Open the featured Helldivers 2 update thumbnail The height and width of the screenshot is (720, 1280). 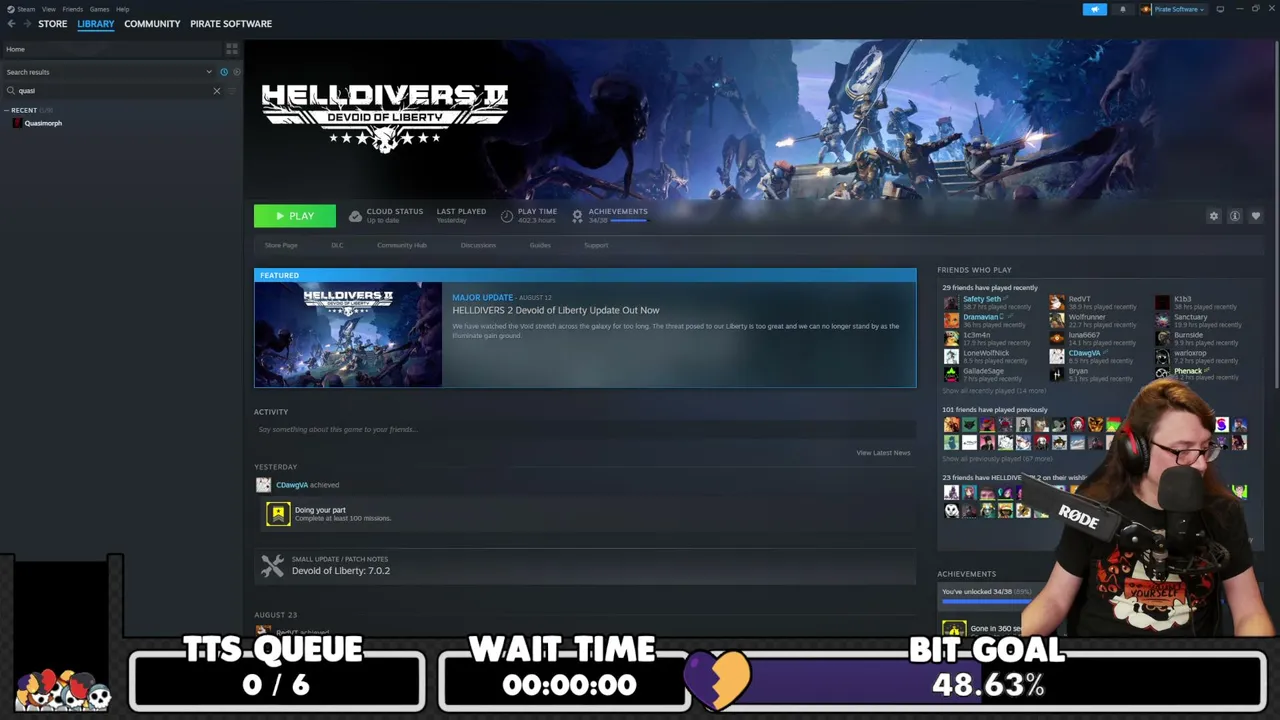tap(348, 334)
